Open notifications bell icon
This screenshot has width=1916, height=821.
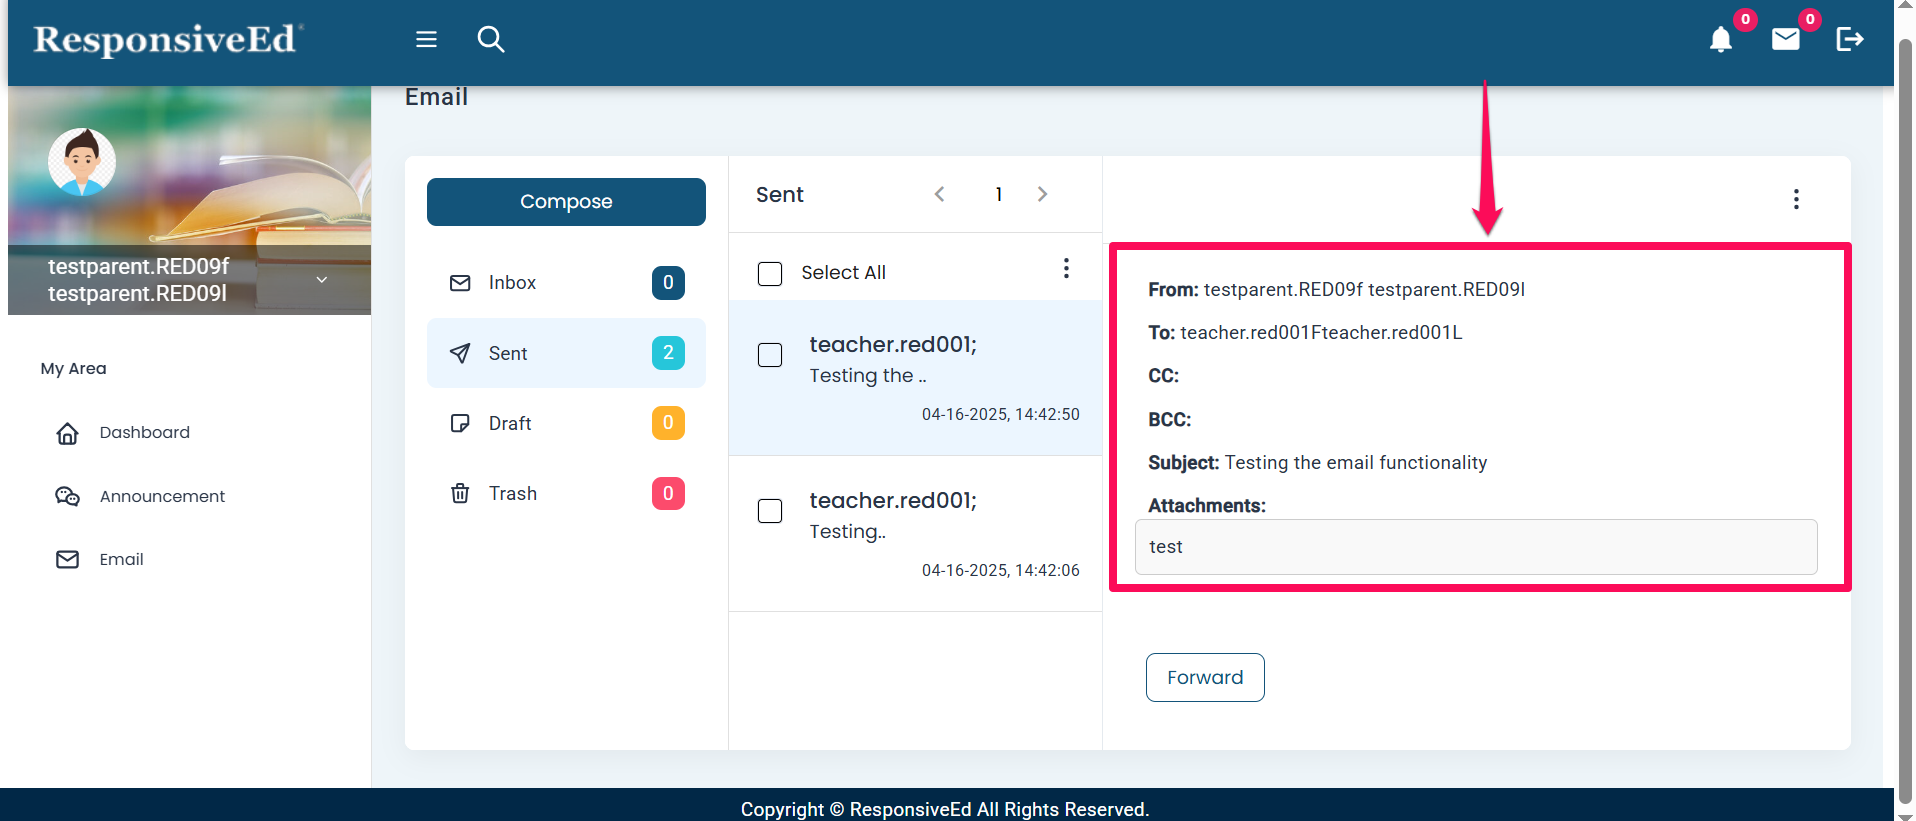coord(1720,40)
